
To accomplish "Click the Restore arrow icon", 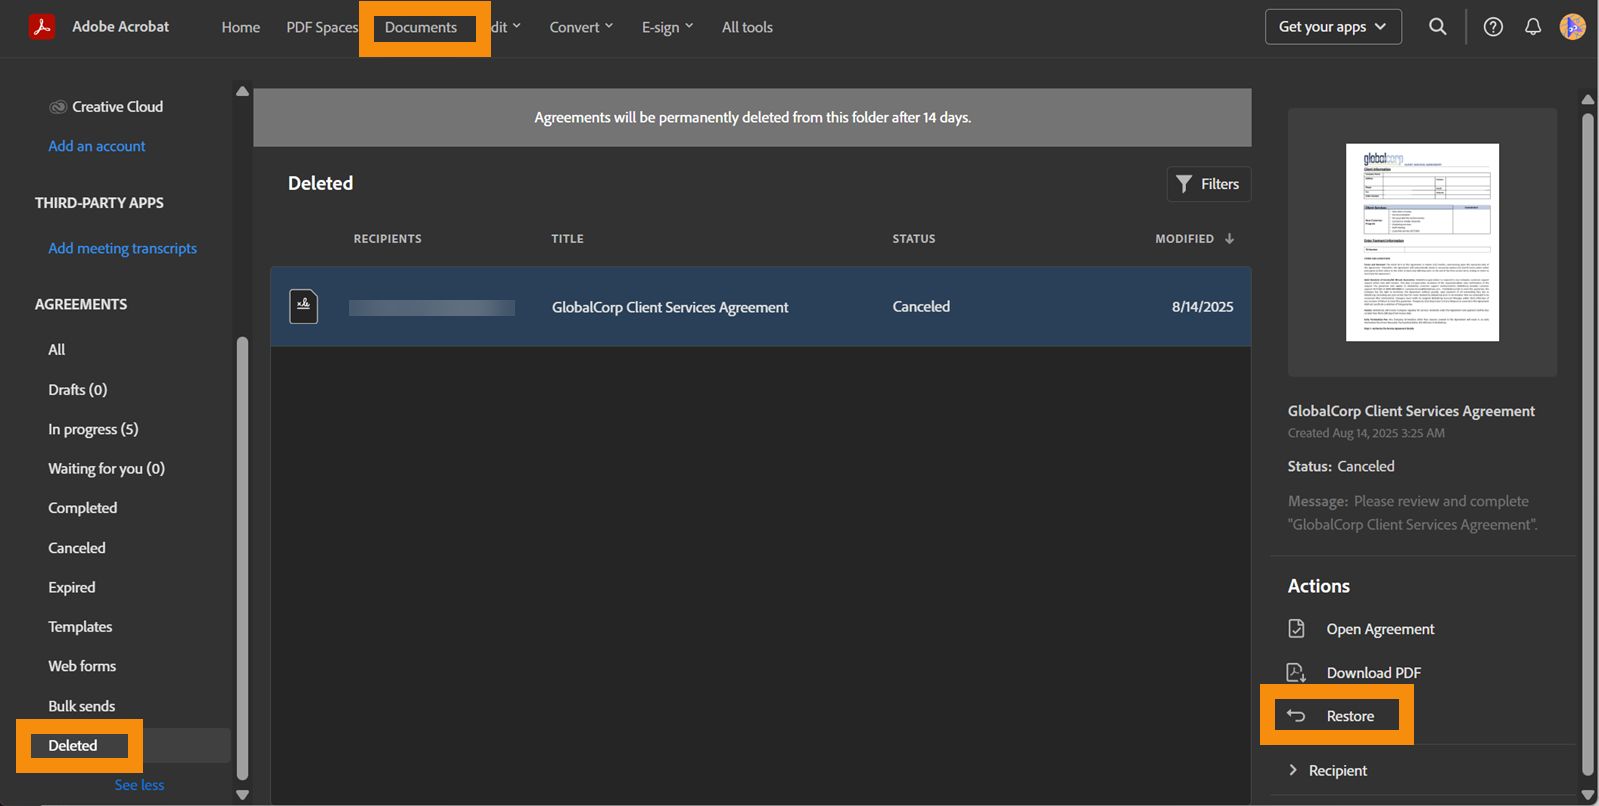I will (1297, 716).
